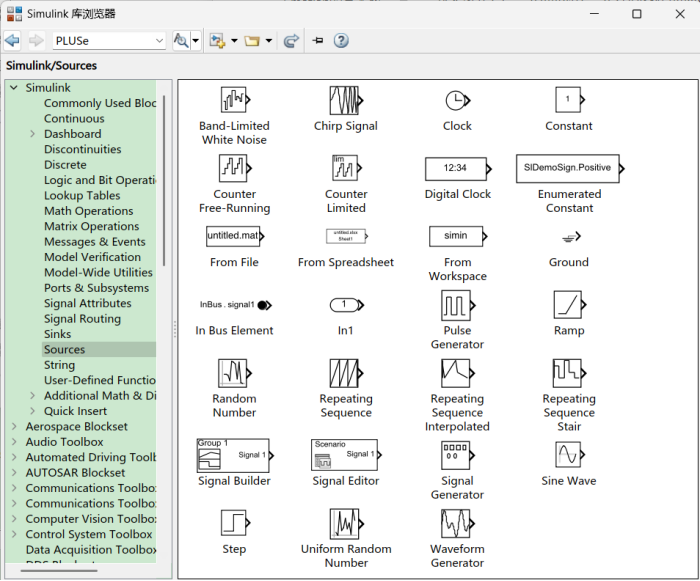Select the Repeating Sequence Interpolated block icon

(458, 373)
